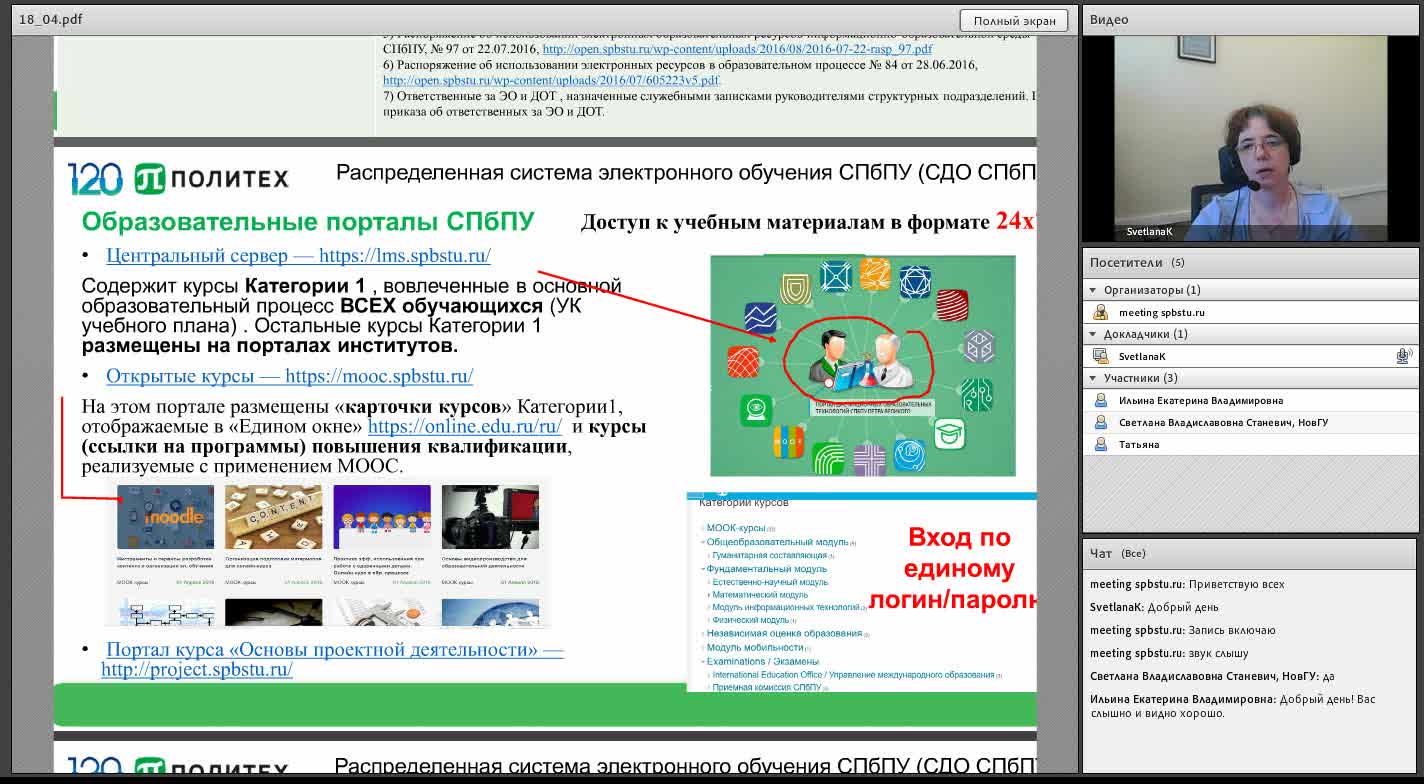Screen dimensions: 1424x784
Task: Click chat message Запись включаю
Action: coord(1182,630)
